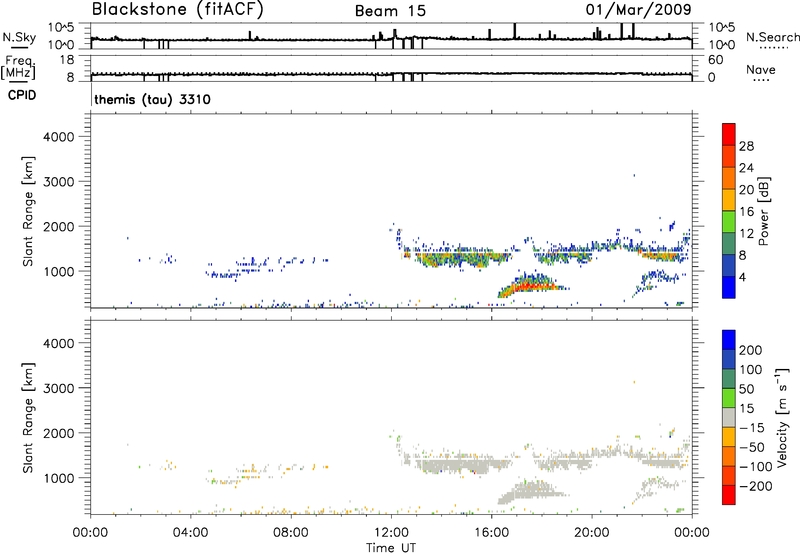Pick Power colorbar segment between 24 and 28
Image resolution: width=800 pixels, height=554 pixels.
[x=729, y=156]
